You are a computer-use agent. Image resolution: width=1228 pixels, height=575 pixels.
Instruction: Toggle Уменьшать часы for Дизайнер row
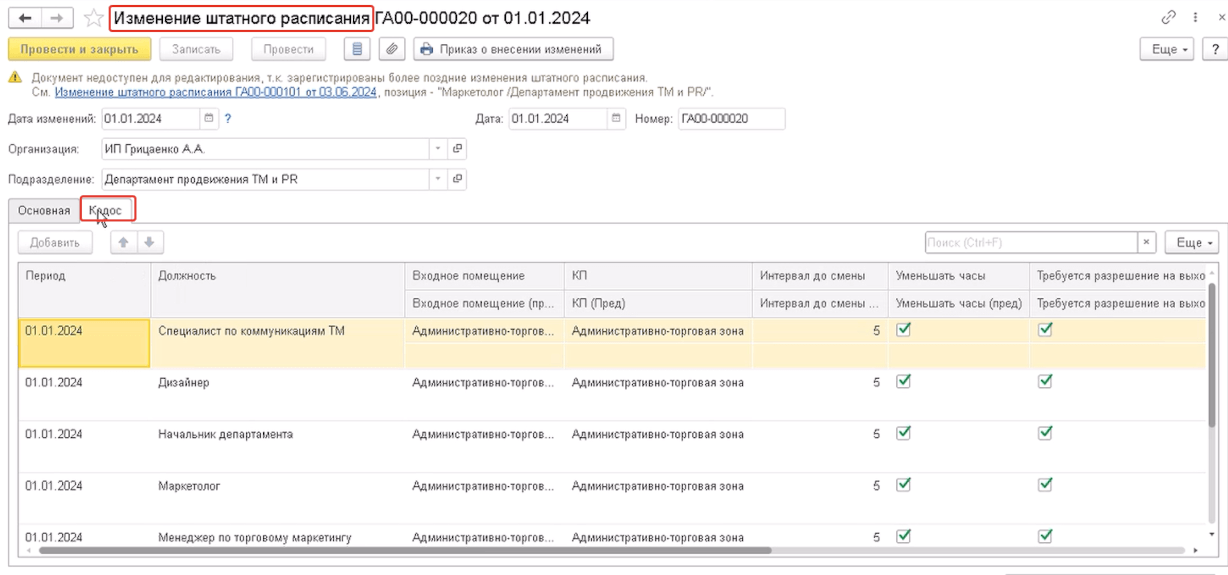(x=903, y=380)
